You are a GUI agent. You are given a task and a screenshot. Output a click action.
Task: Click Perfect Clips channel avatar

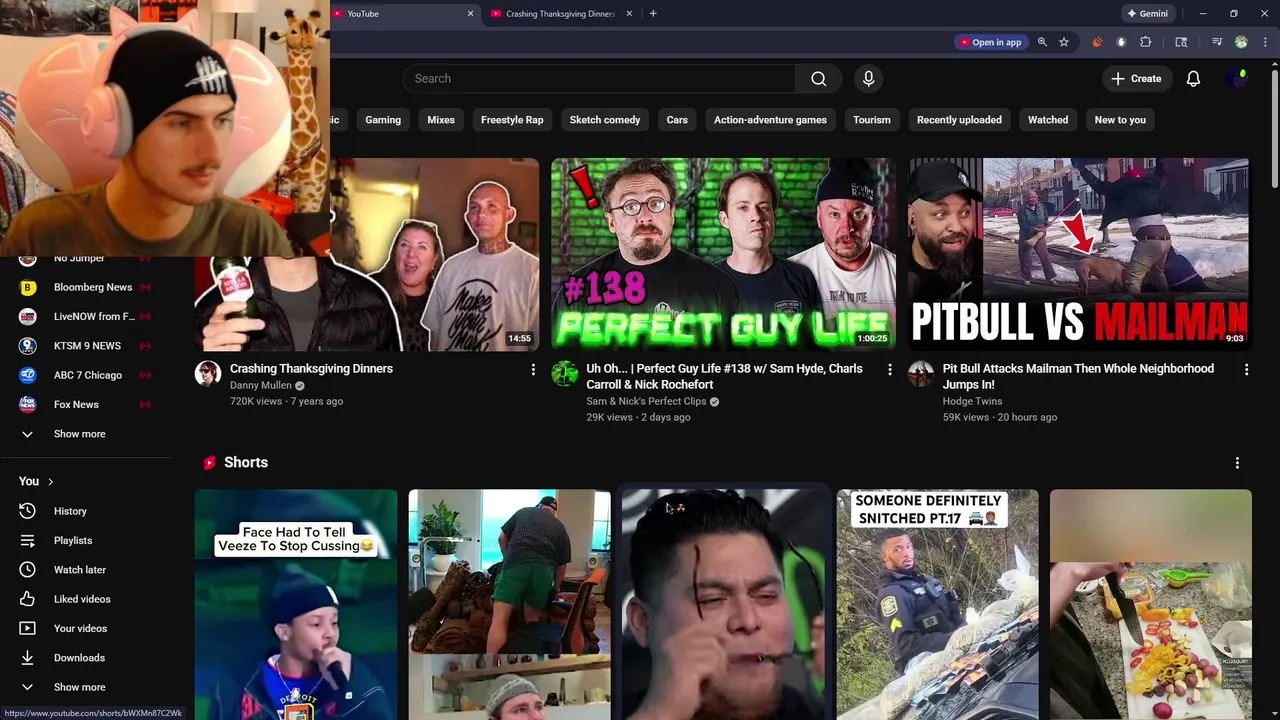pos(565,374)
